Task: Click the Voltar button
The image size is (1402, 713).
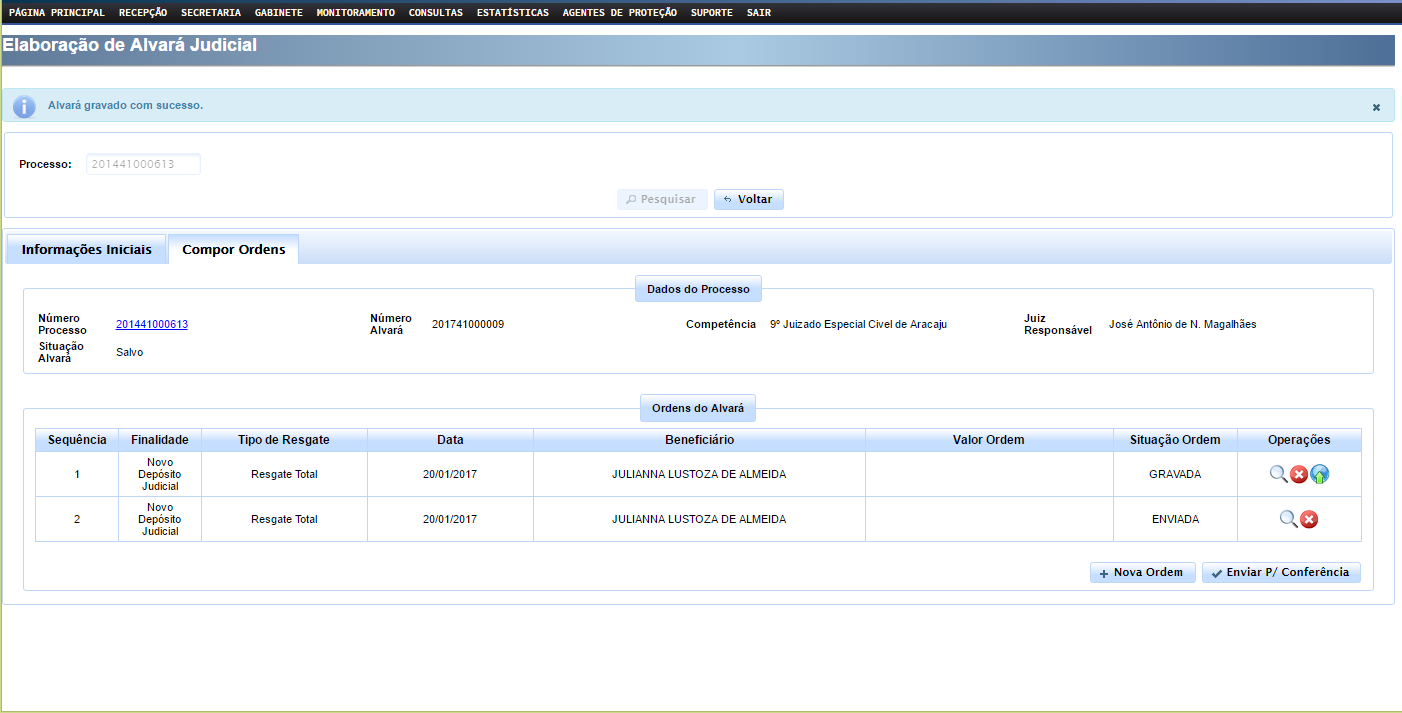Action: click(x=748, y=199)
